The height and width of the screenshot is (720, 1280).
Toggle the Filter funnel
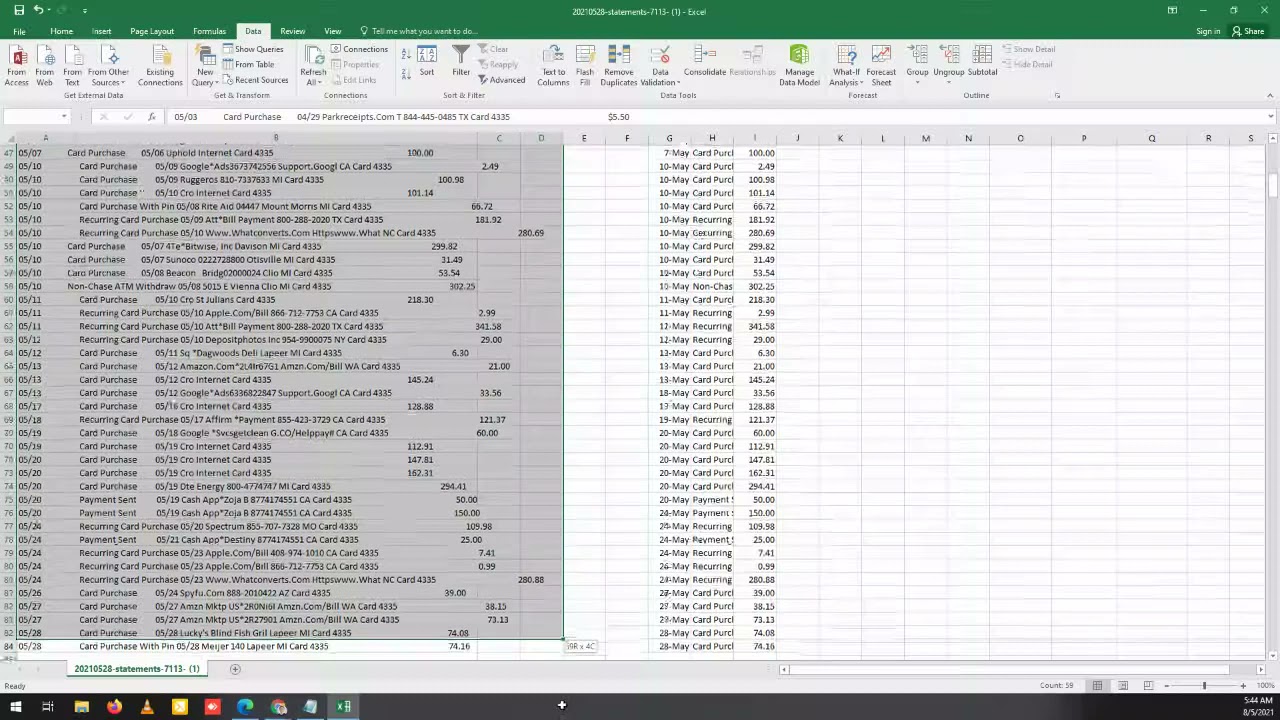pos(461,62)
